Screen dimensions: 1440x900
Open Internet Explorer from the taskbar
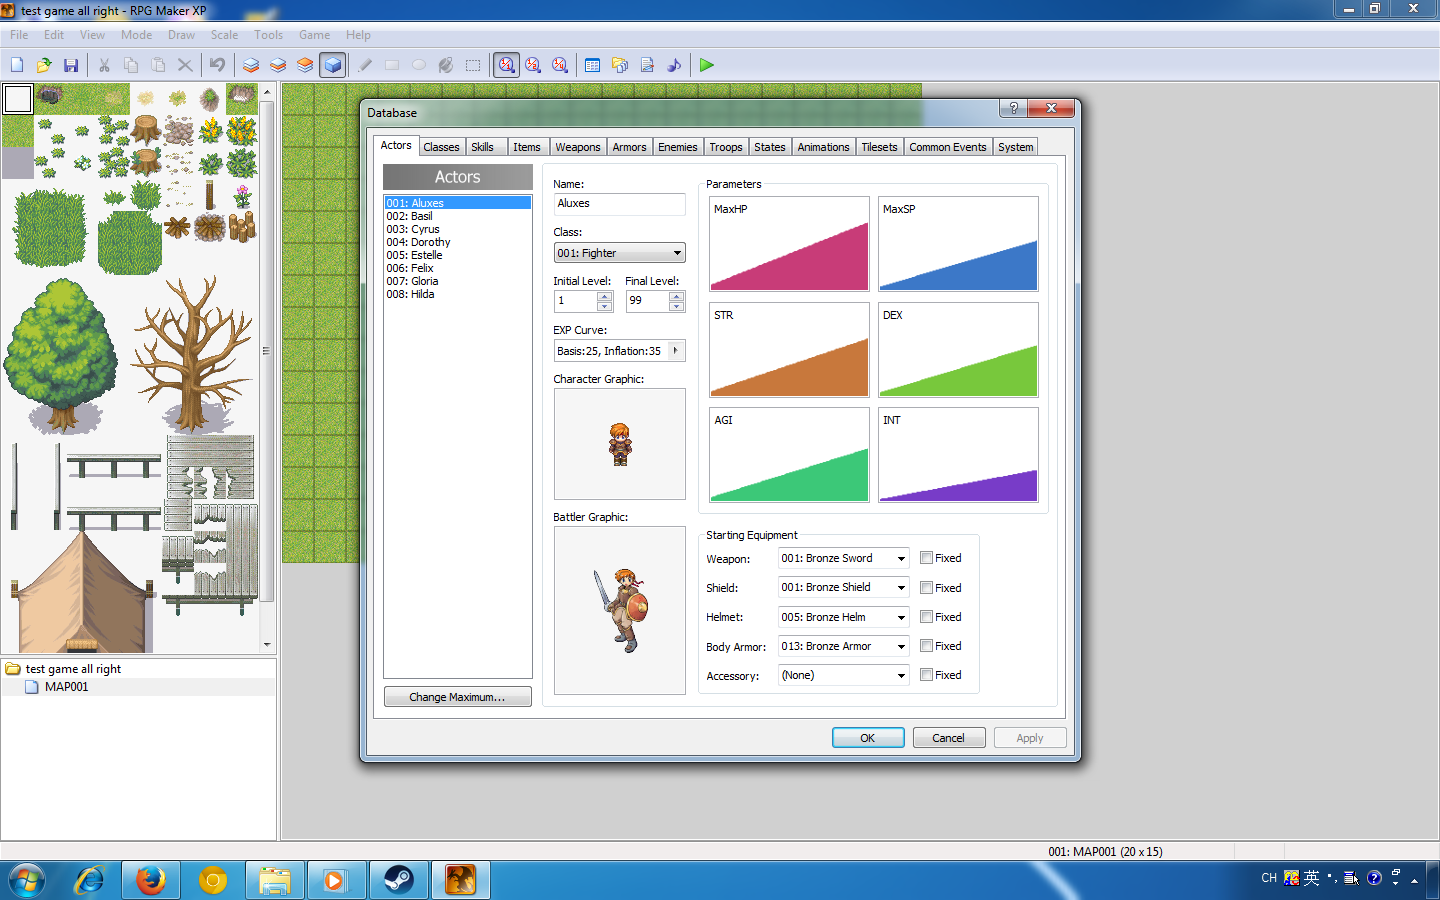click(x=89, y=880)
